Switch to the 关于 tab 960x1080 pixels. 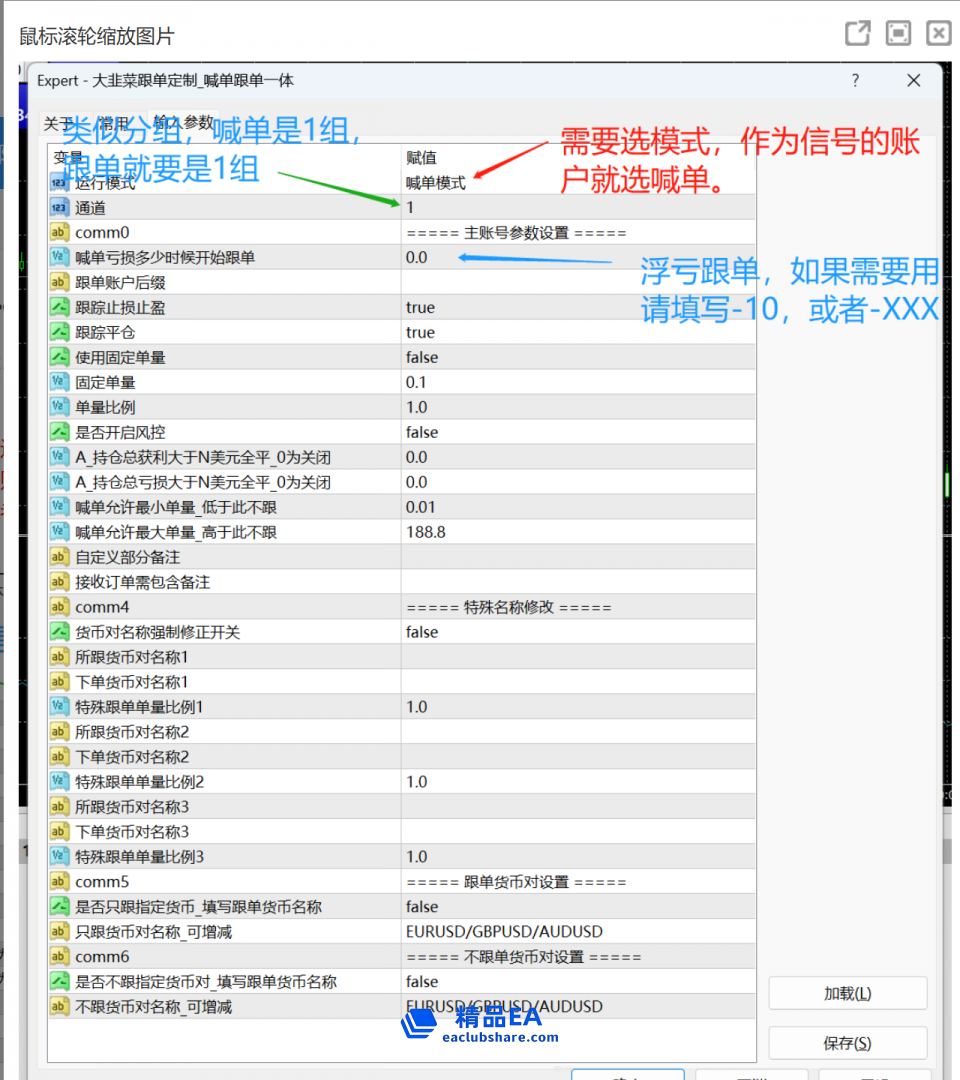pos(57,122)
